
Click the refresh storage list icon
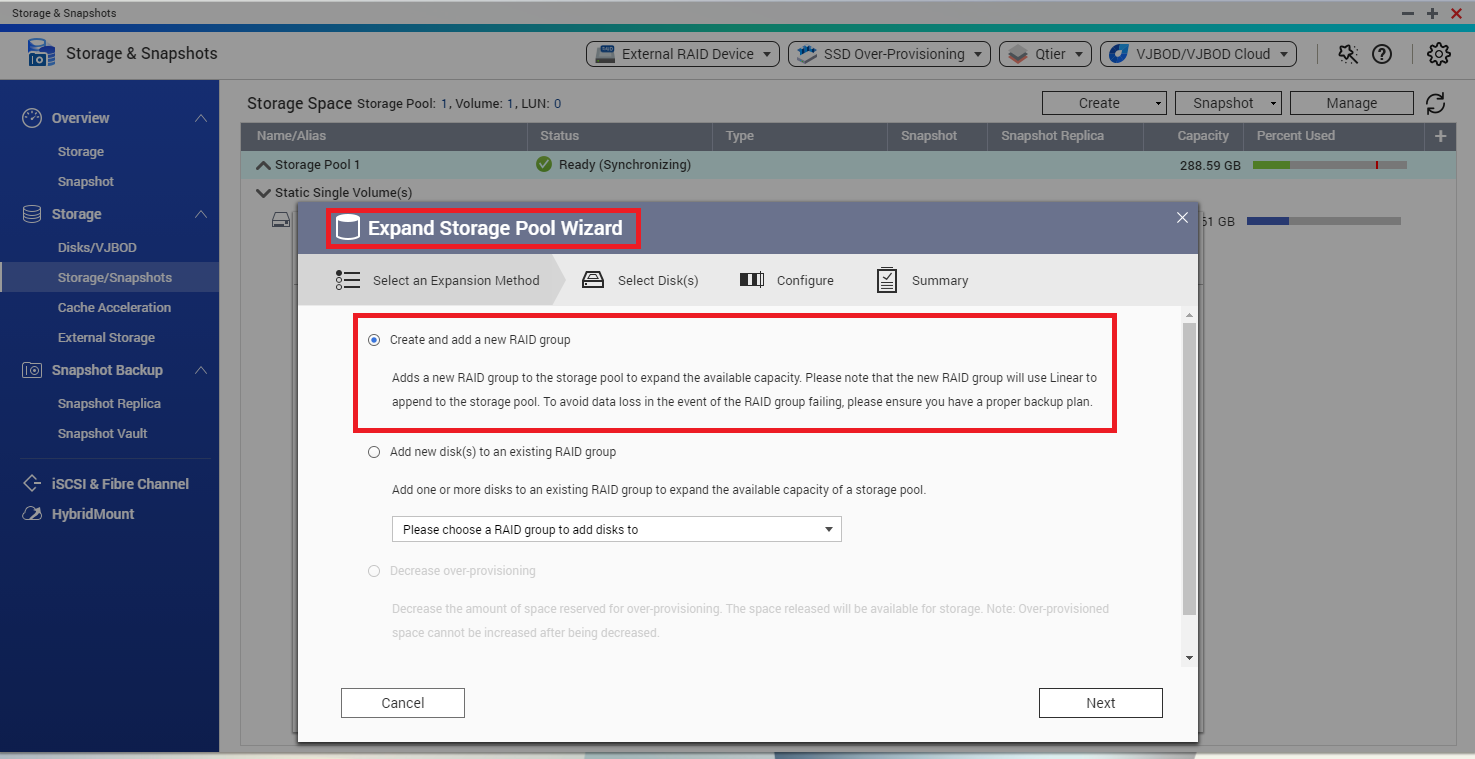click(x=1435, y=103)
